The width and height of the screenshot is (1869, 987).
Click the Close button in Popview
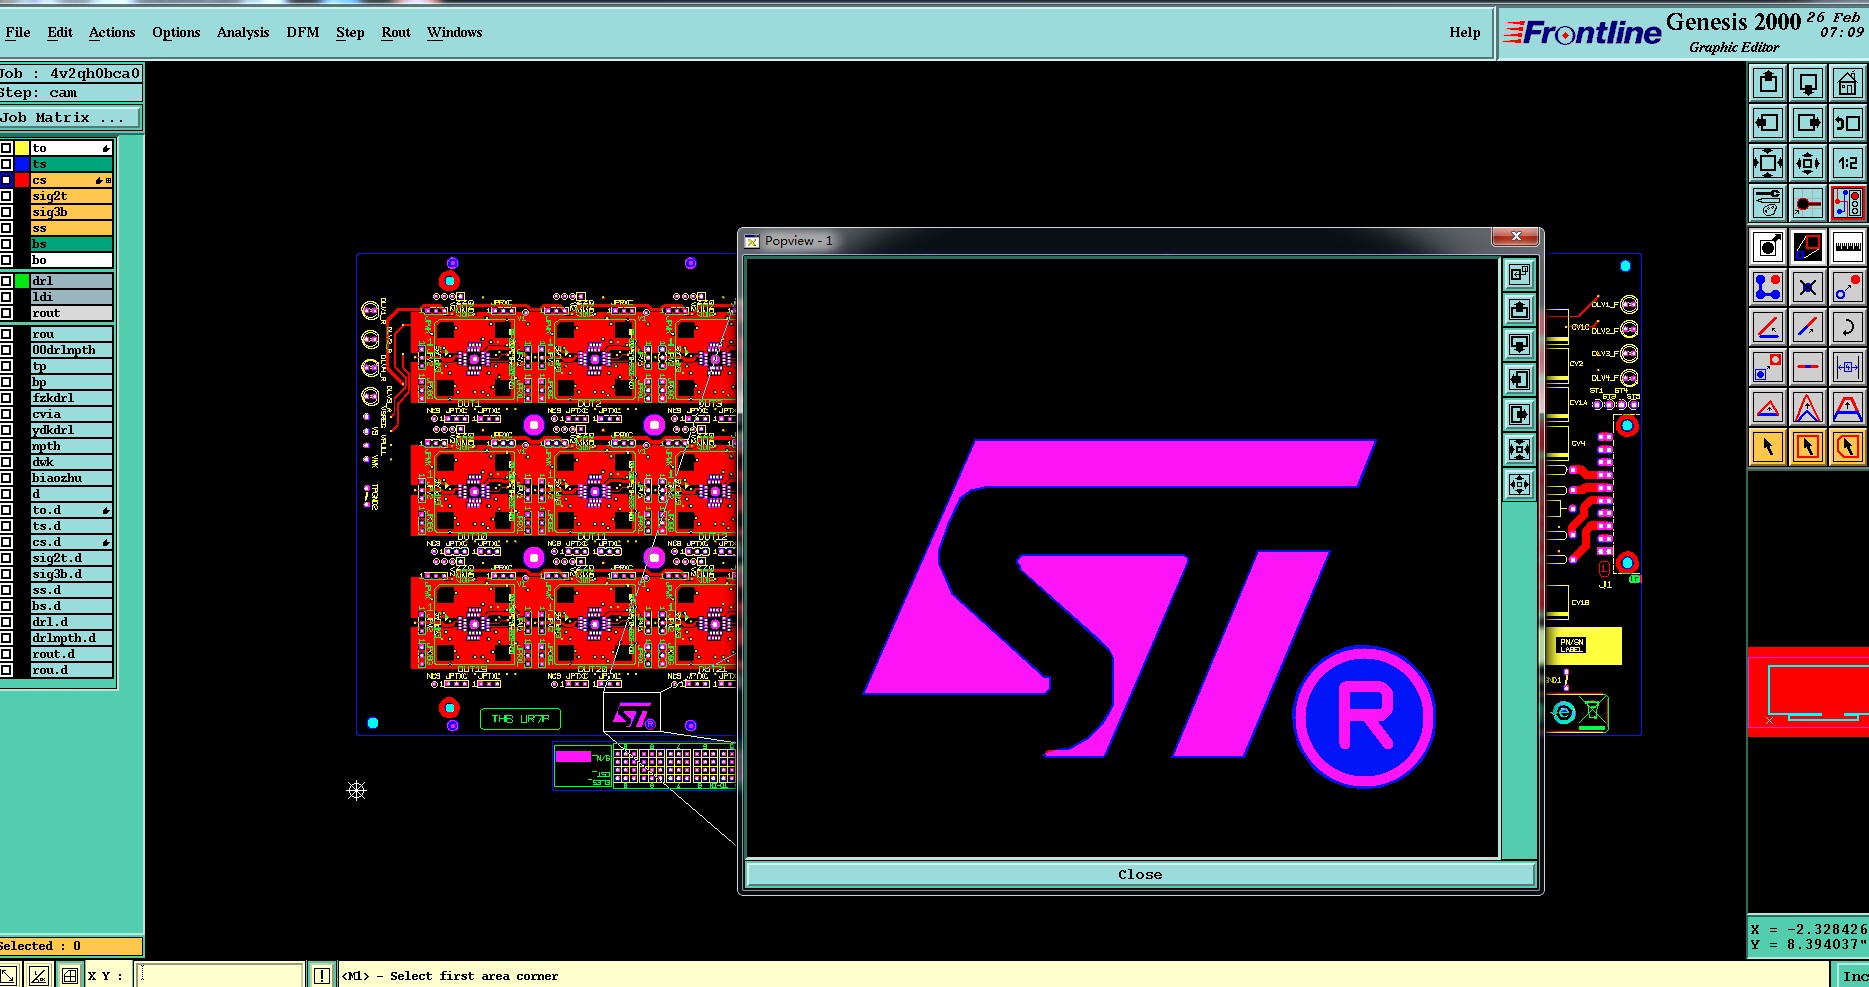pyautogui.click(x=1140, y=874)
